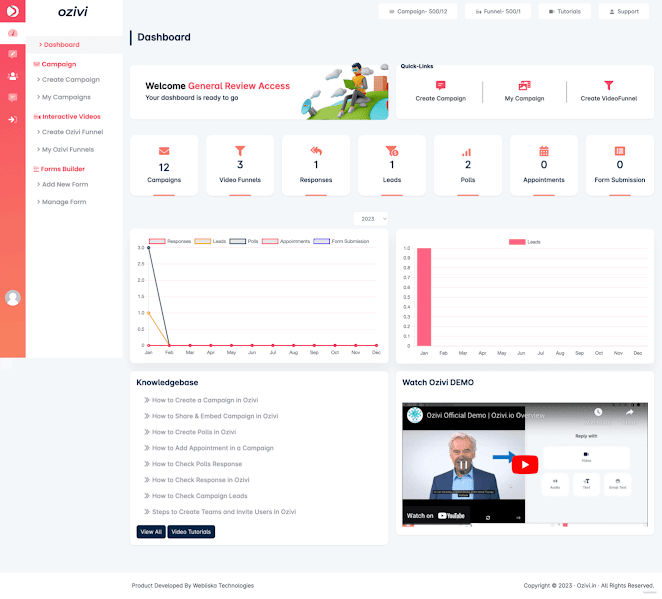The width and height of the screenshot is (662, 599).
Task: Click the Ozivi Official Demo video title
Action: [485, 415]
